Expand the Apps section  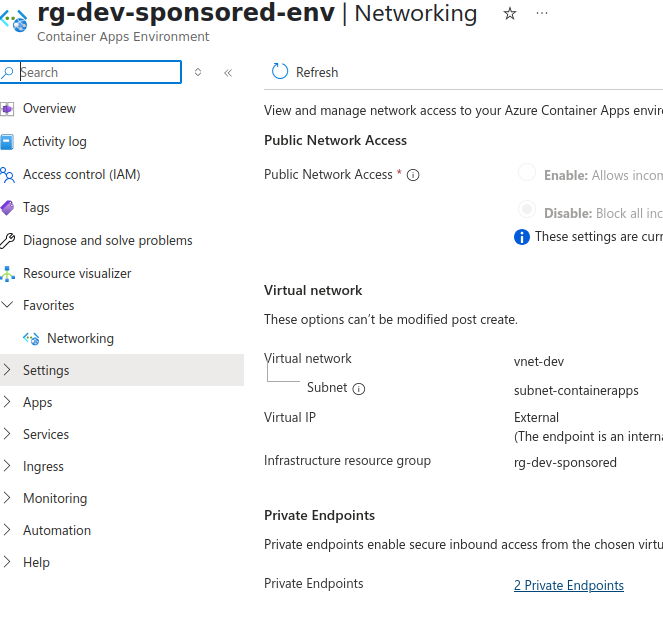(x=7, y=402)
